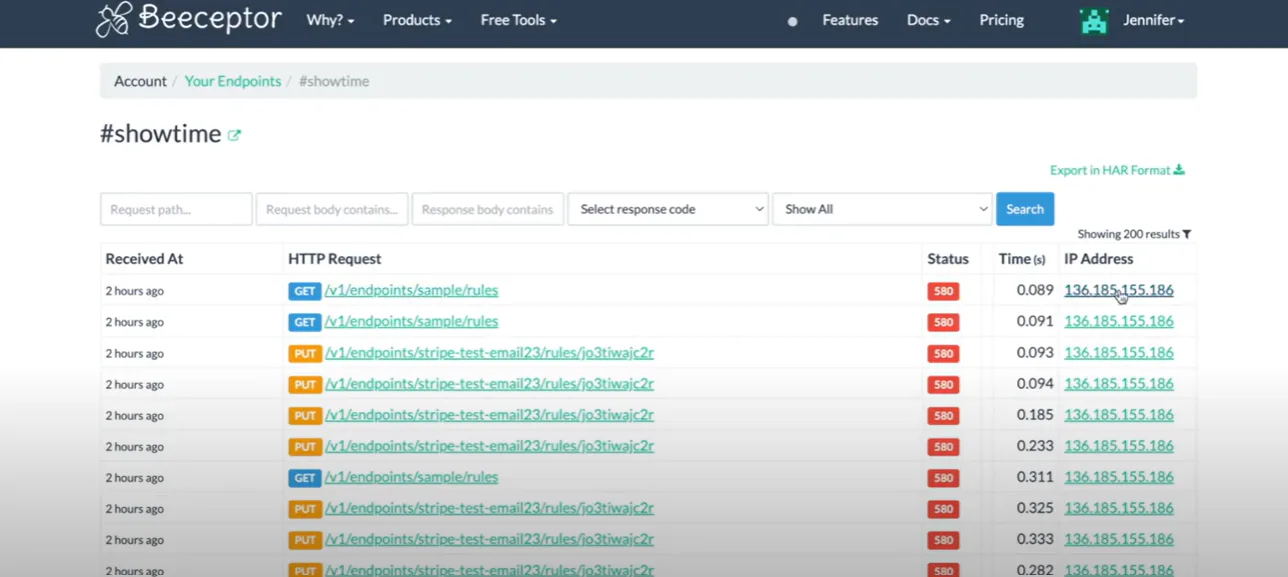Viewport: 1288px width, 577px height.
Task: Go to the Features page
Action: [x=850, y=20]
